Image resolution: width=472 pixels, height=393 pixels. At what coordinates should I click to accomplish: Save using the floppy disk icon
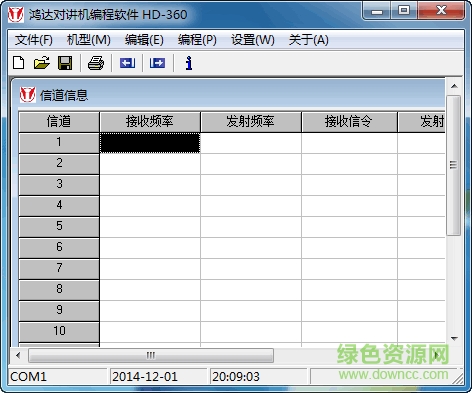[65, 63]
